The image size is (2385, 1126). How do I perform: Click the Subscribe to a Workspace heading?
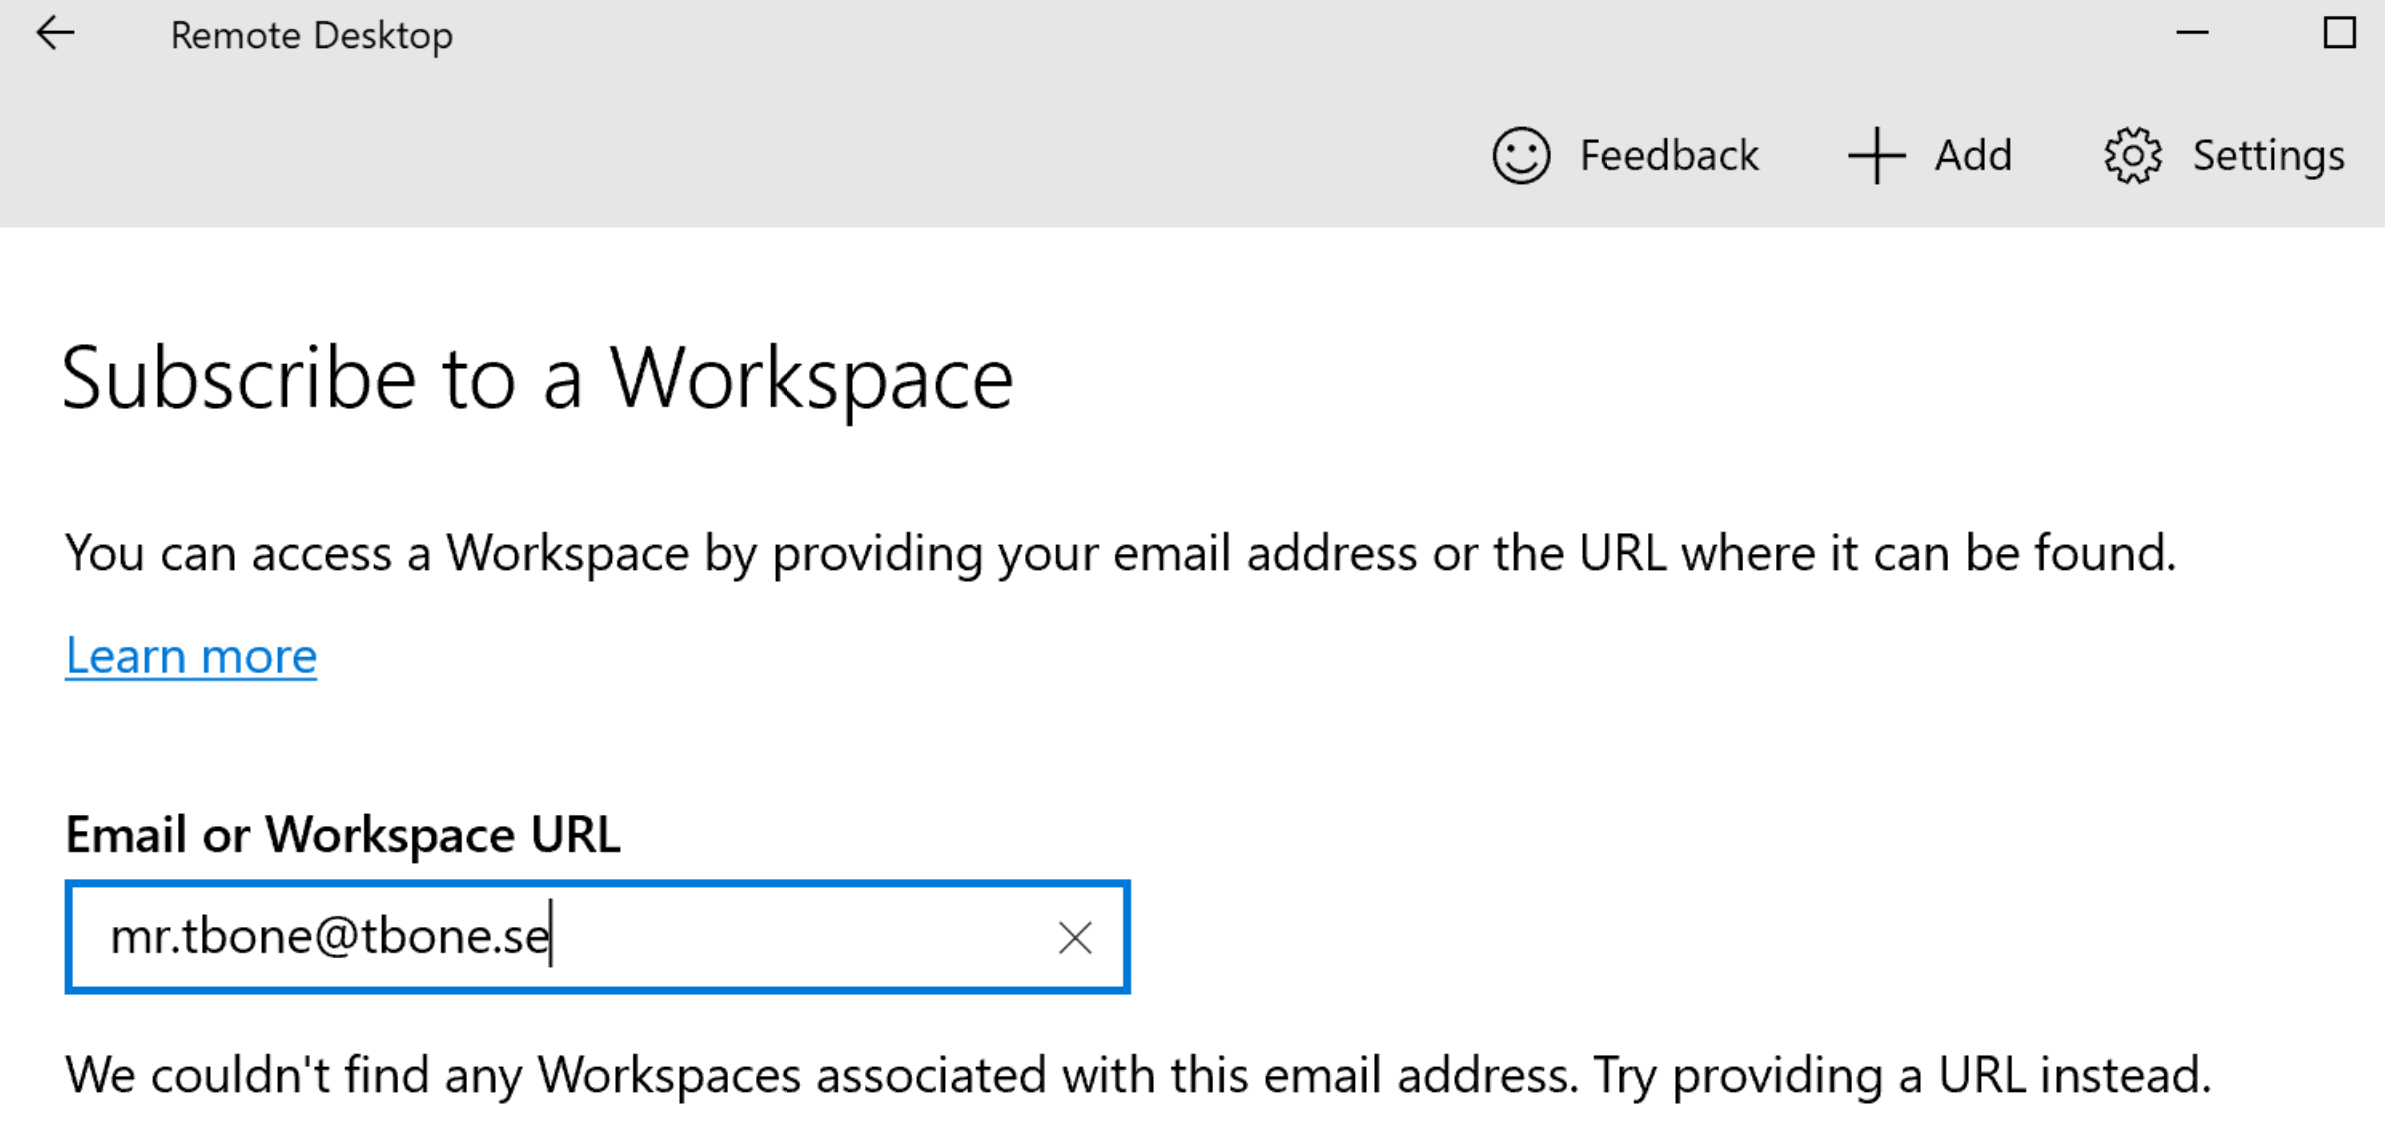tap(538, 379)
